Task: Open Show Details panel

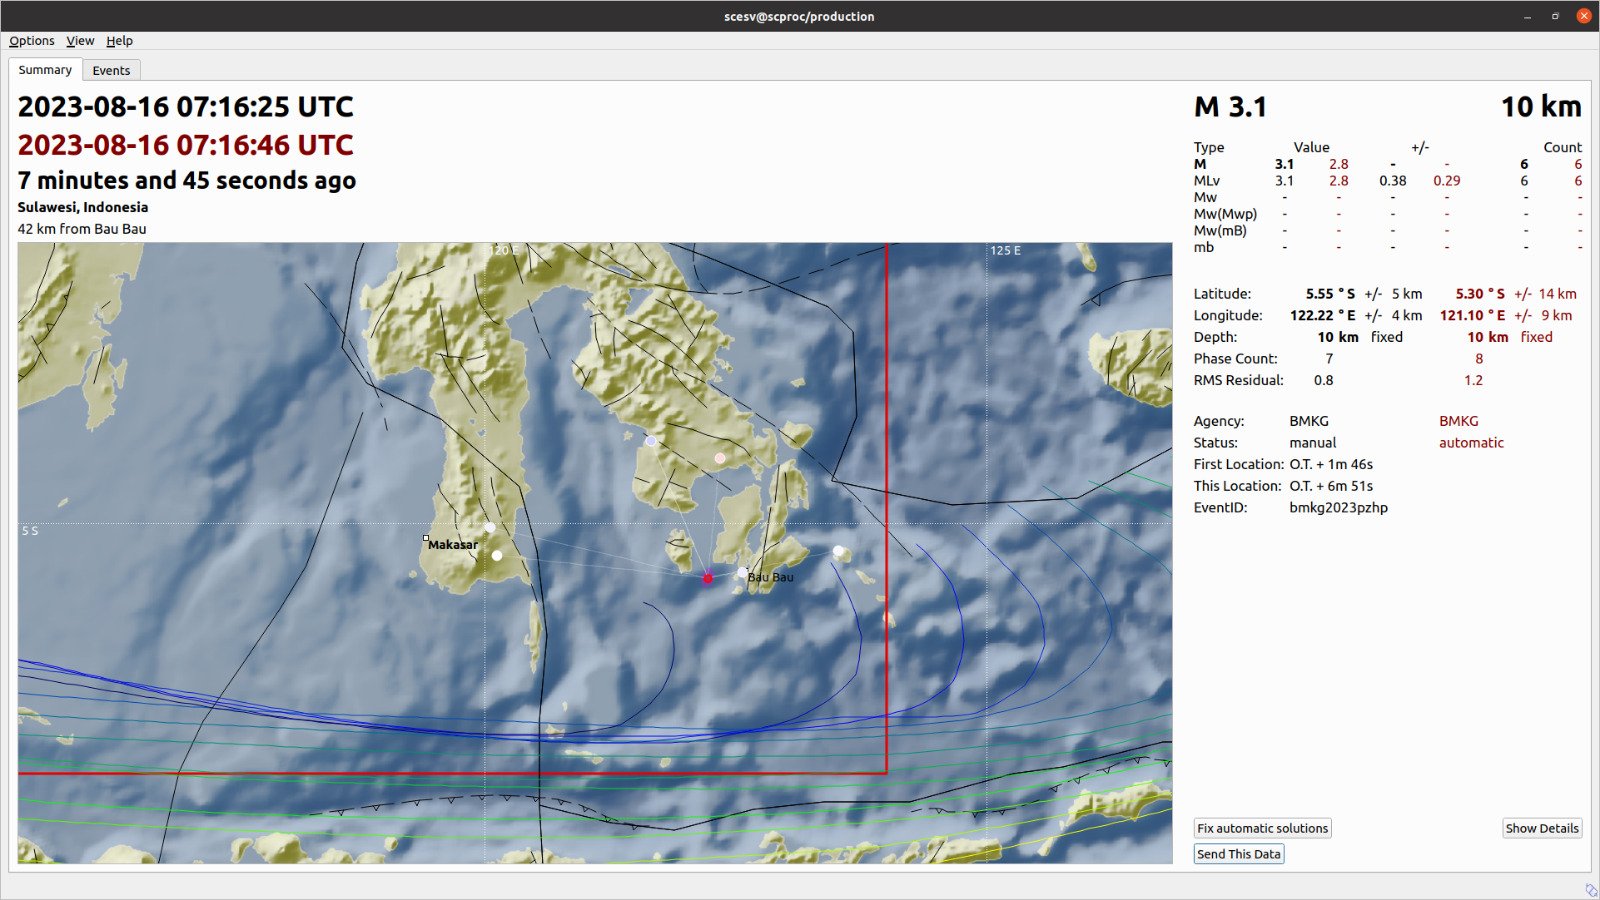Action: click(1541, 828)
